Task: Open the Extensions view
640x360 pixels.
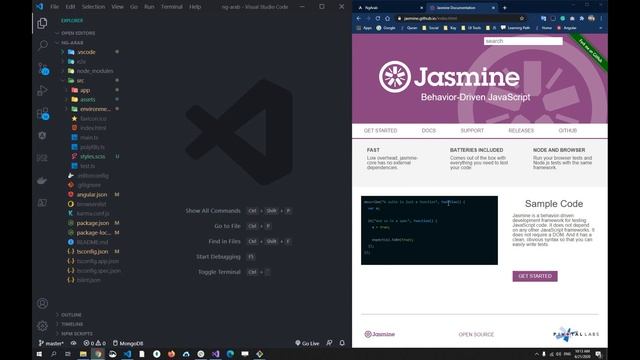Action: coord(43,113)
